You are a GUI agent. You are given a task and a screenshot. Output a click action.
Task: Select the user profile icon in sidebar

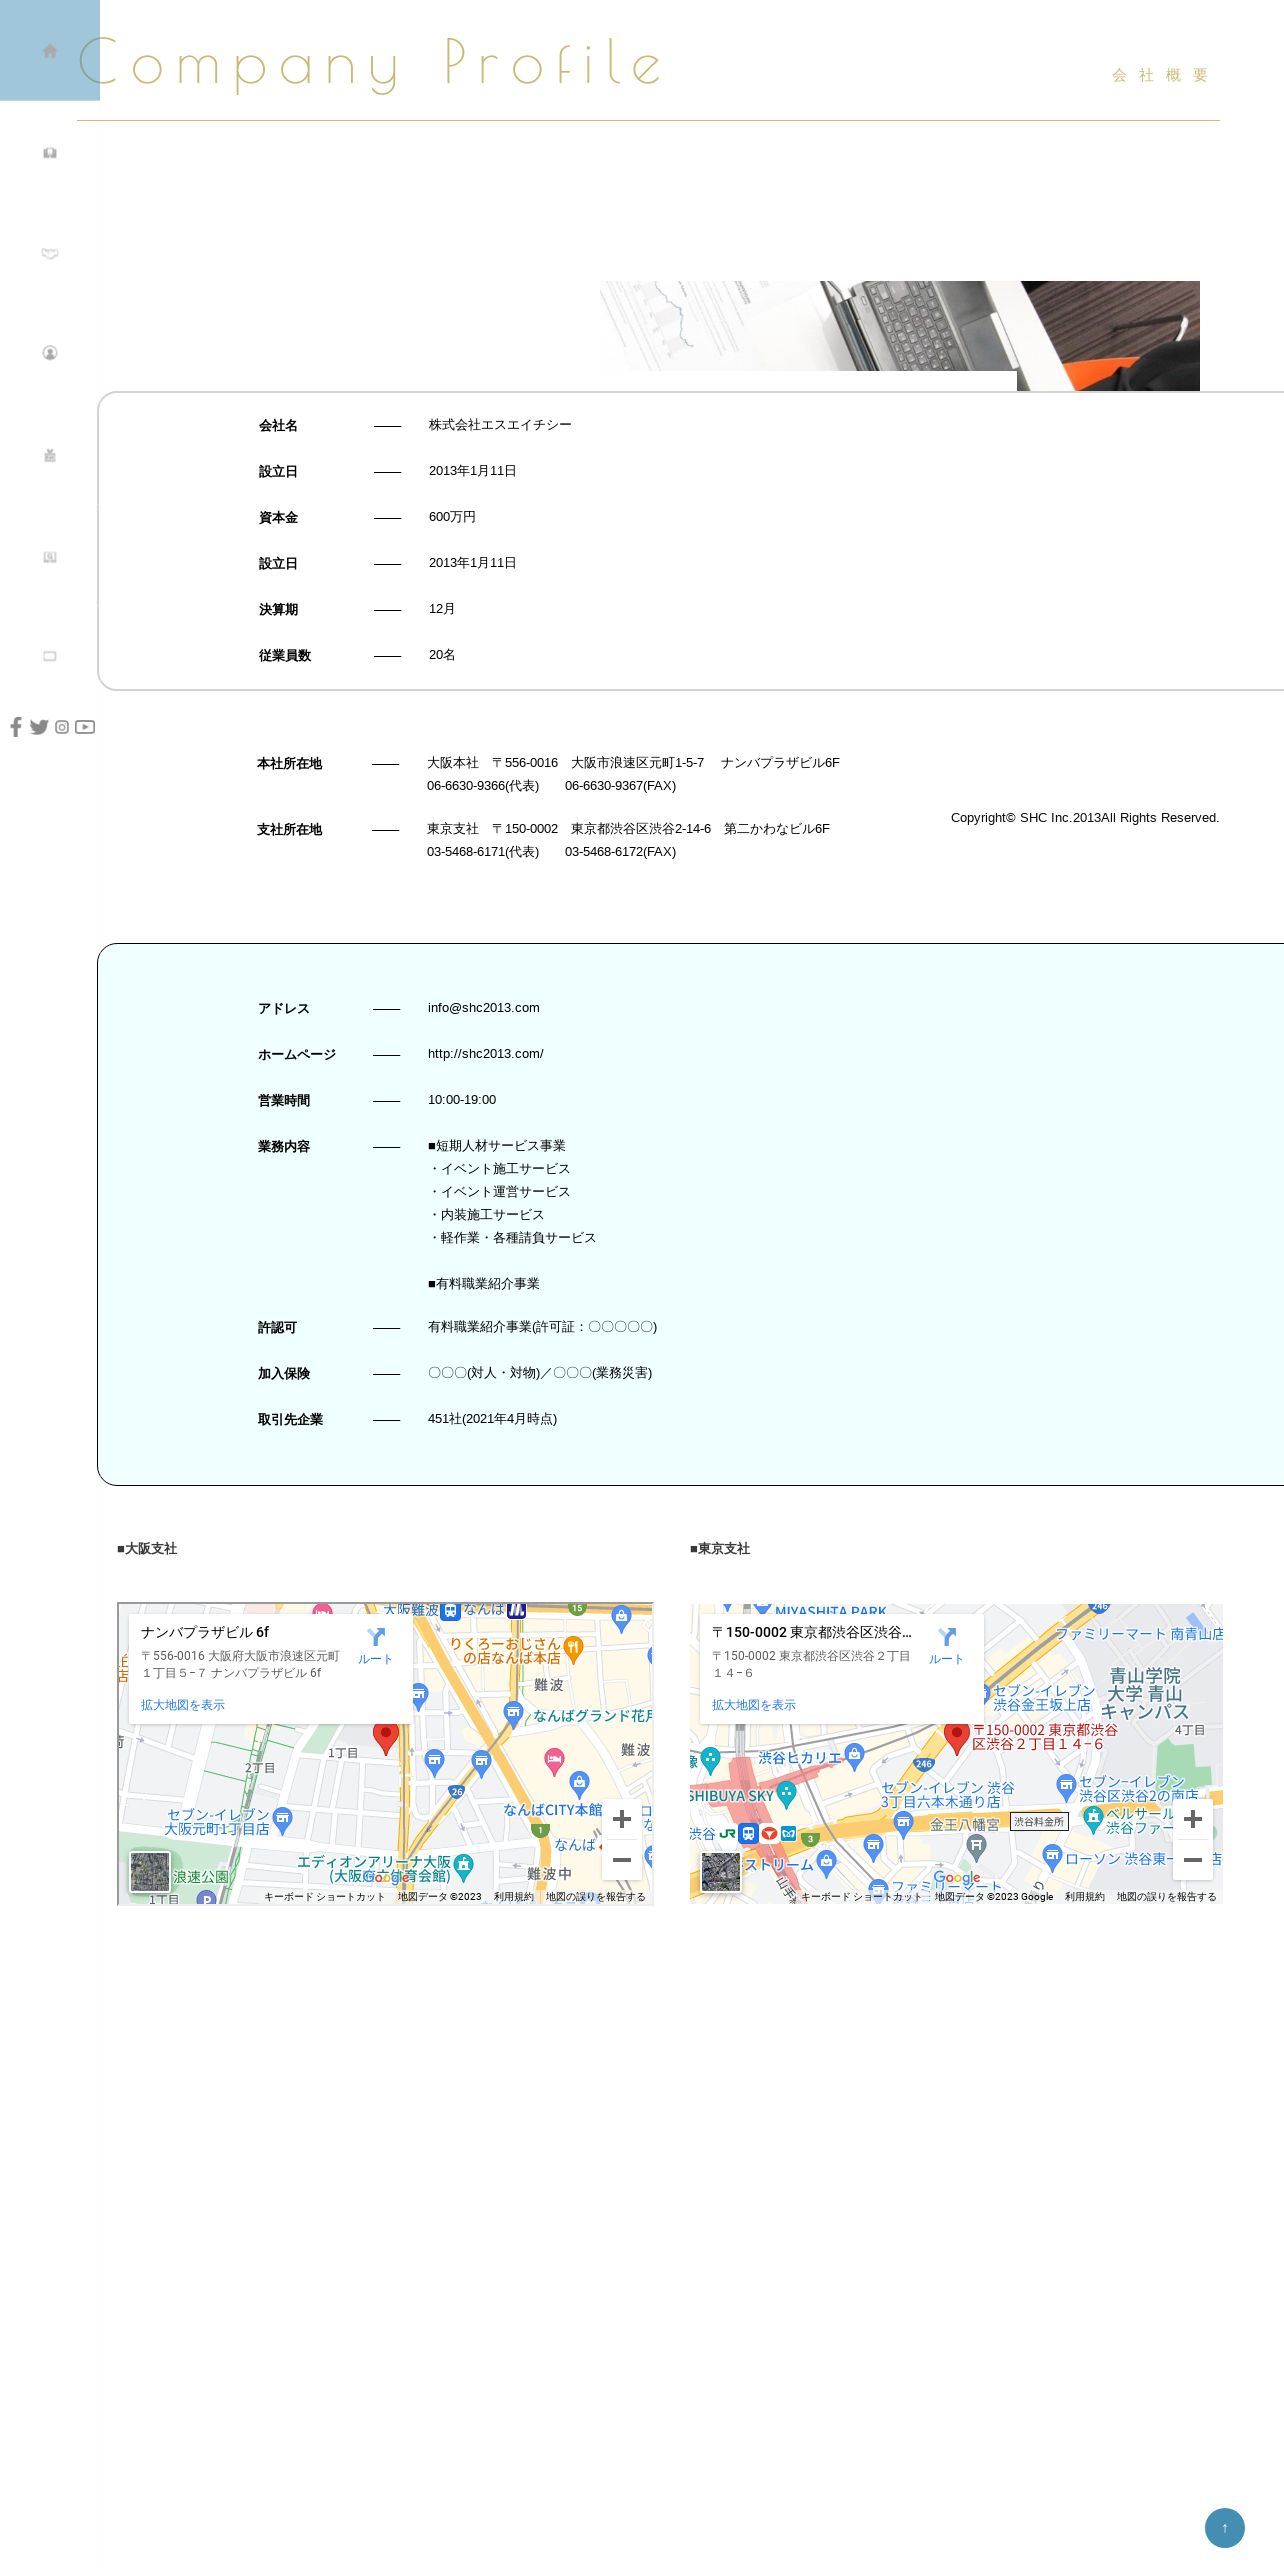50,353
